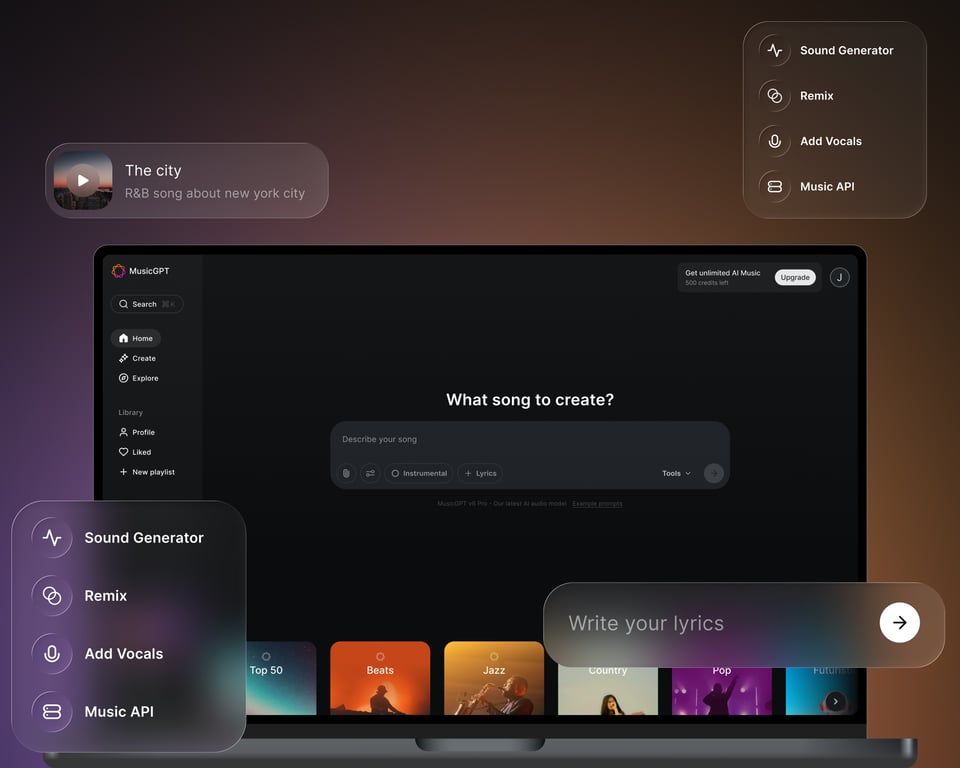Click the paperclip attachment icon in prompt box
The image size is (960, 768).
pos(346,473)
